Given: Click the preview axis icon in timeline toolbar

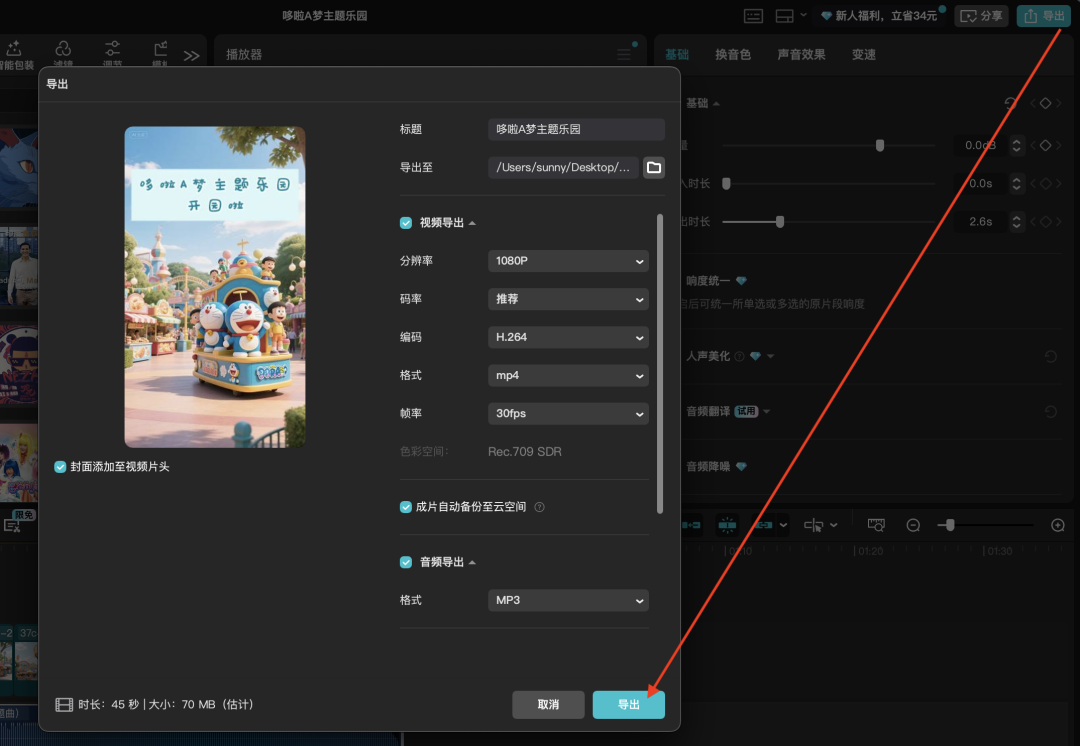Looking at the screenshot, I should click(x=875, y=524).
